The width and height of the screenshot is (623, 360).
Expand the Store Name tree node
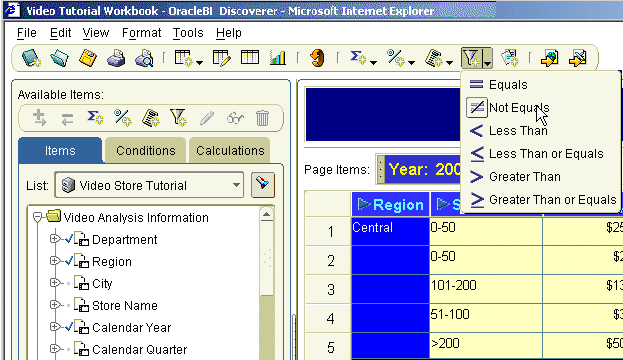pos(55,305)
